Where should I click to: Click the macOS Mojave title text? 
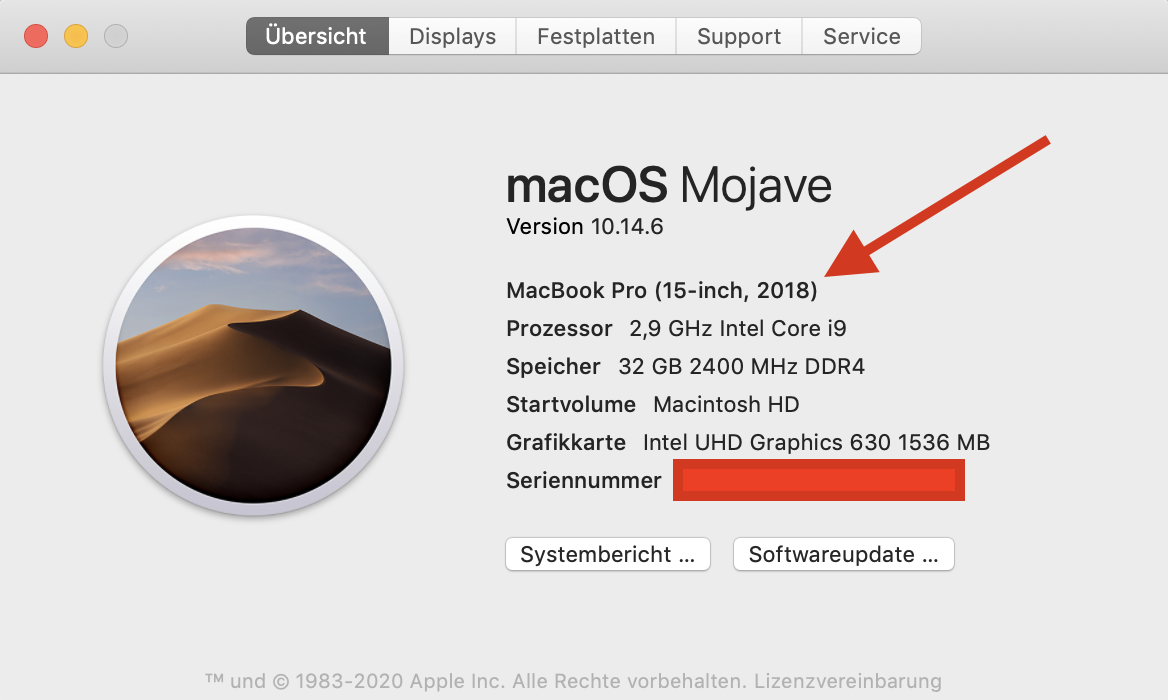668,186
